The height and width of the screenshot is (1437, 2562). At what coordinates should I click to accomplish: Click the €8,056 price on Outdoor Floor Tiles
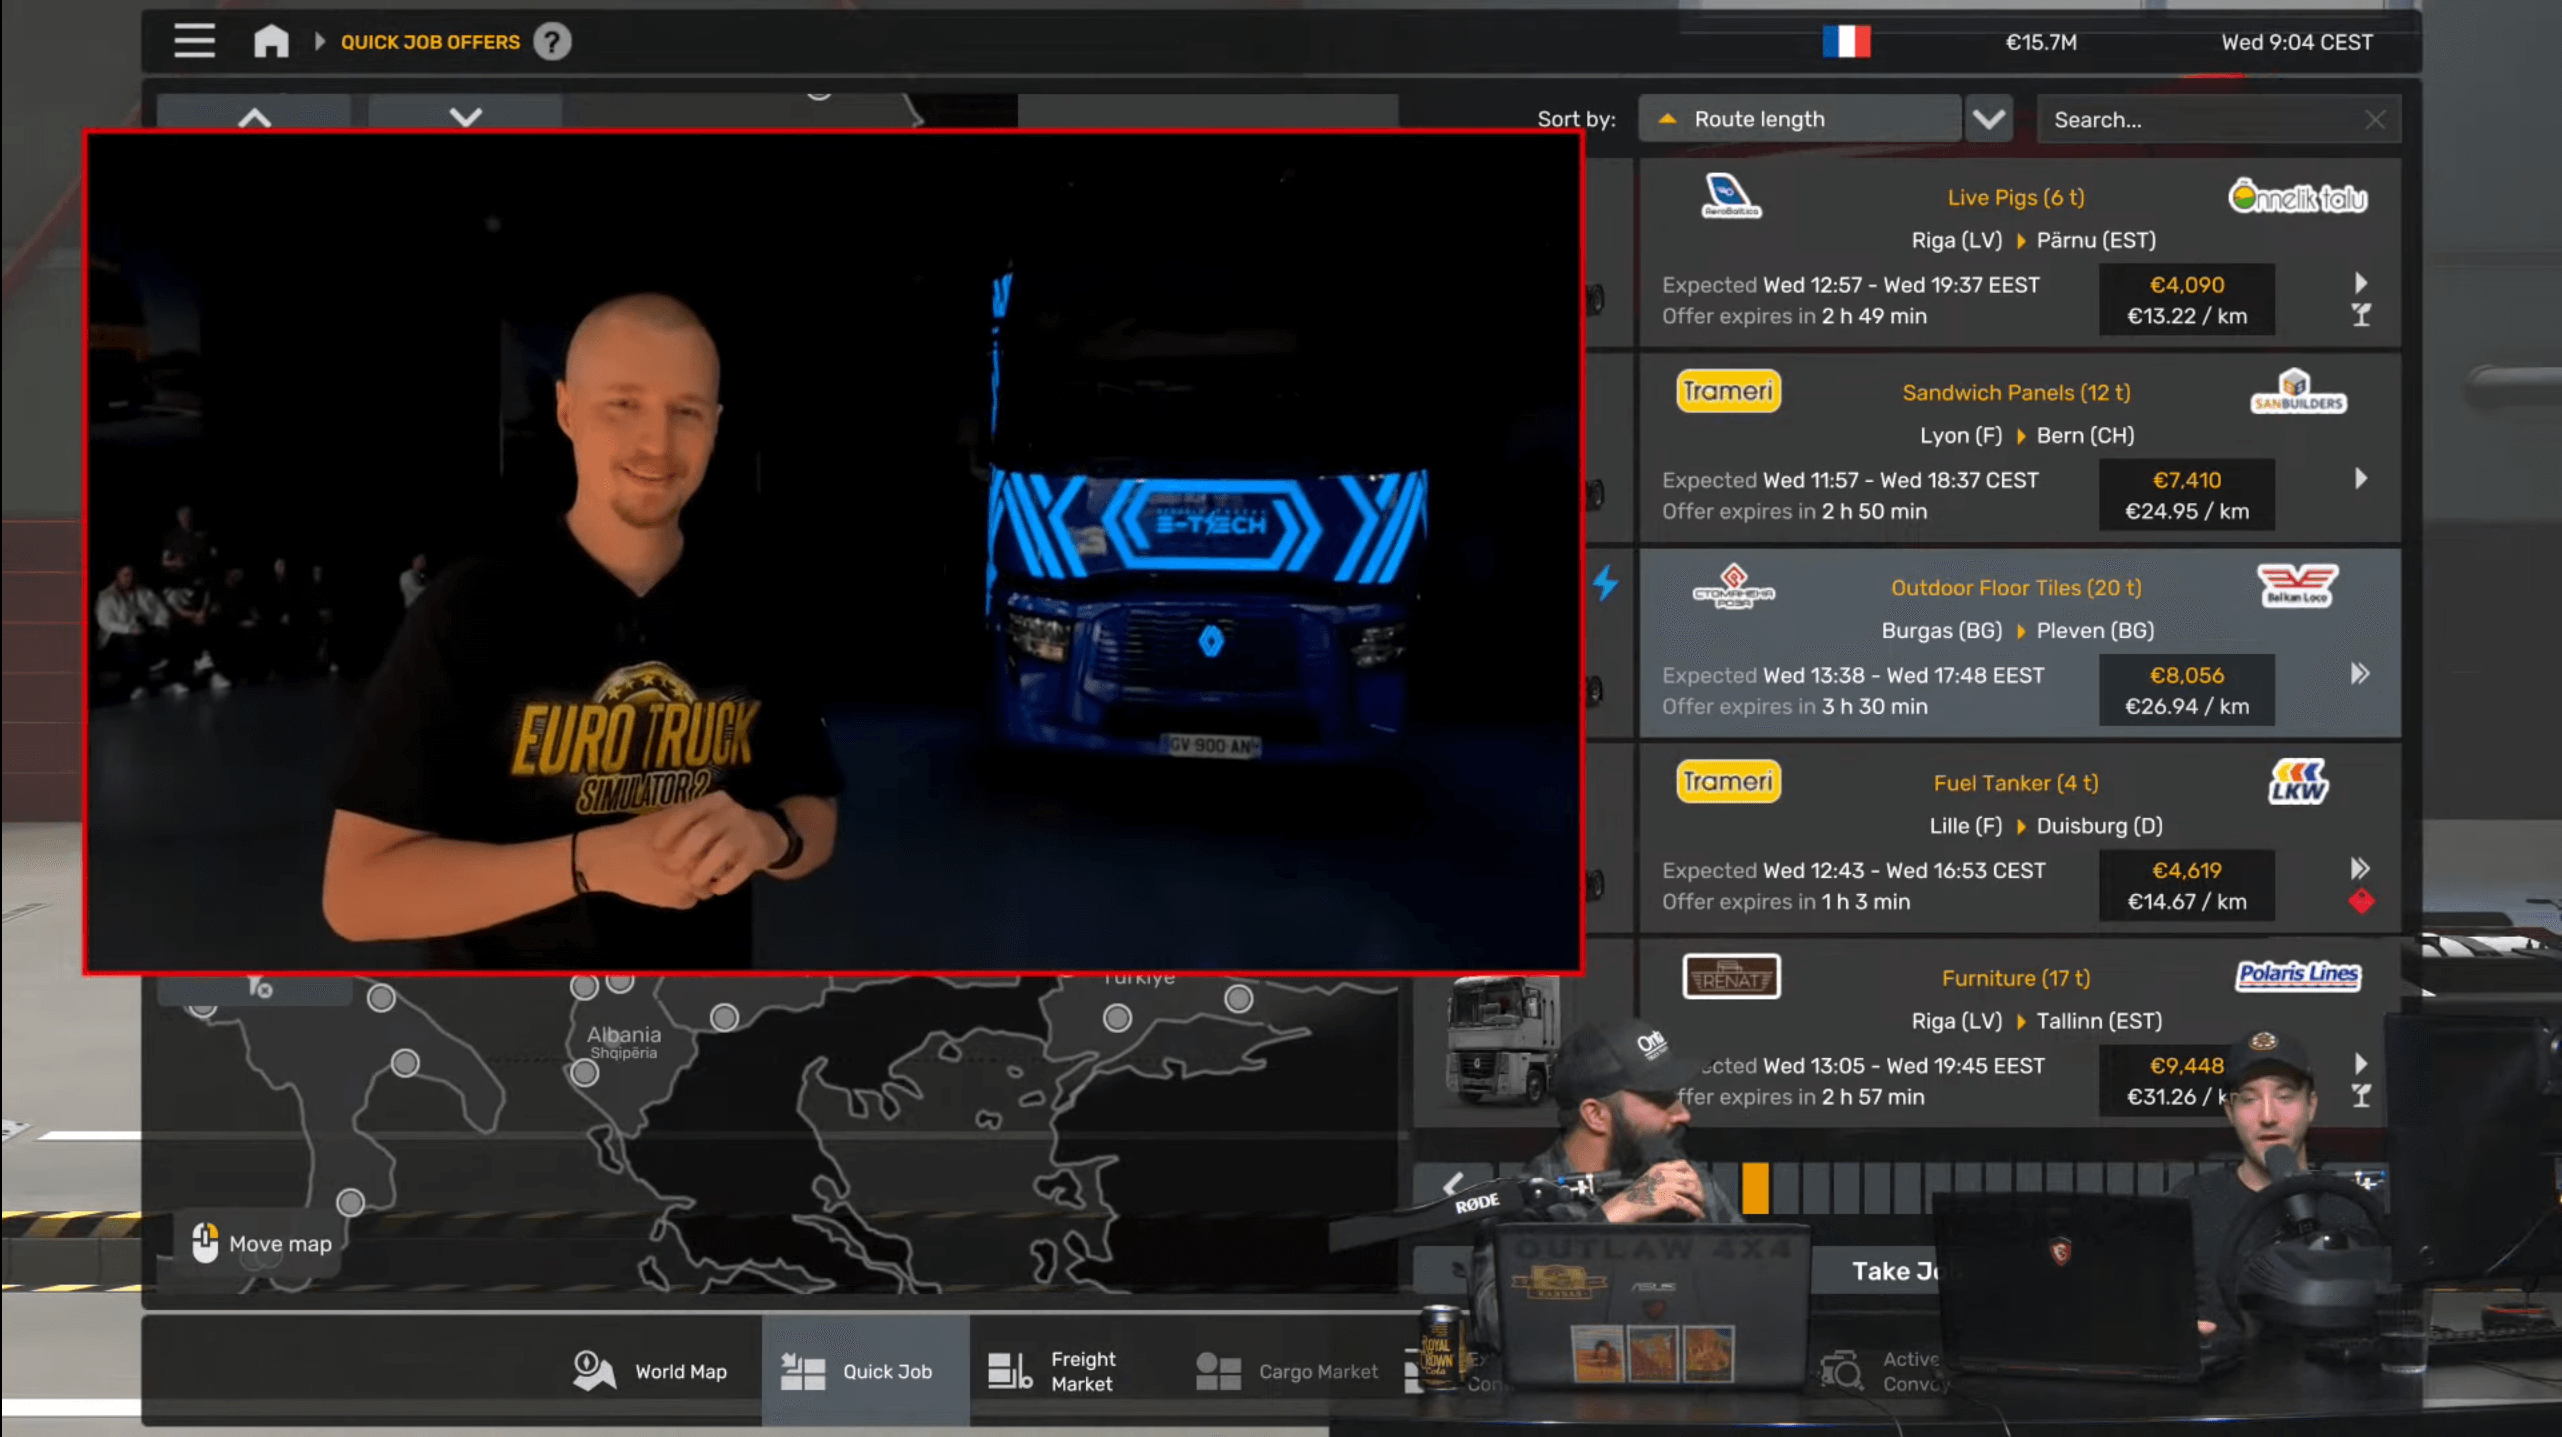(2187, 675)
